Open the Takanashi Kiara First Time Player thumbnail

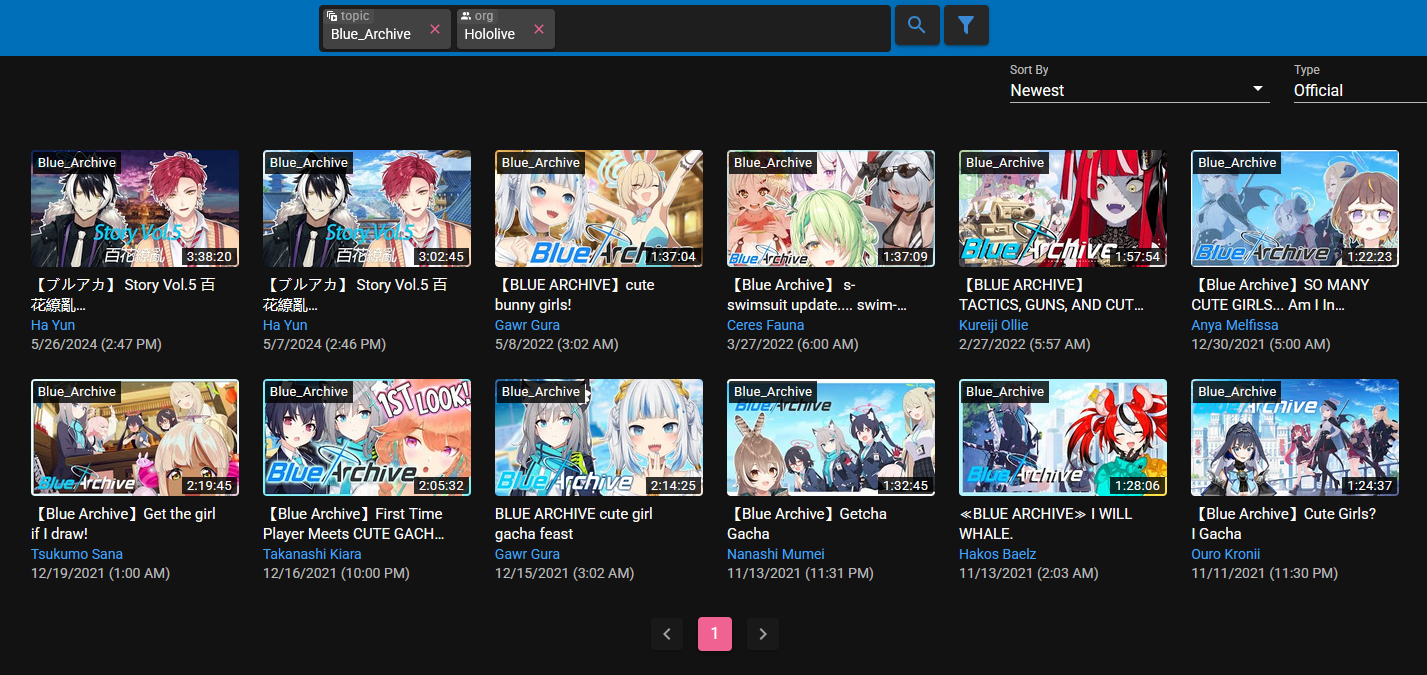point(367,438)
